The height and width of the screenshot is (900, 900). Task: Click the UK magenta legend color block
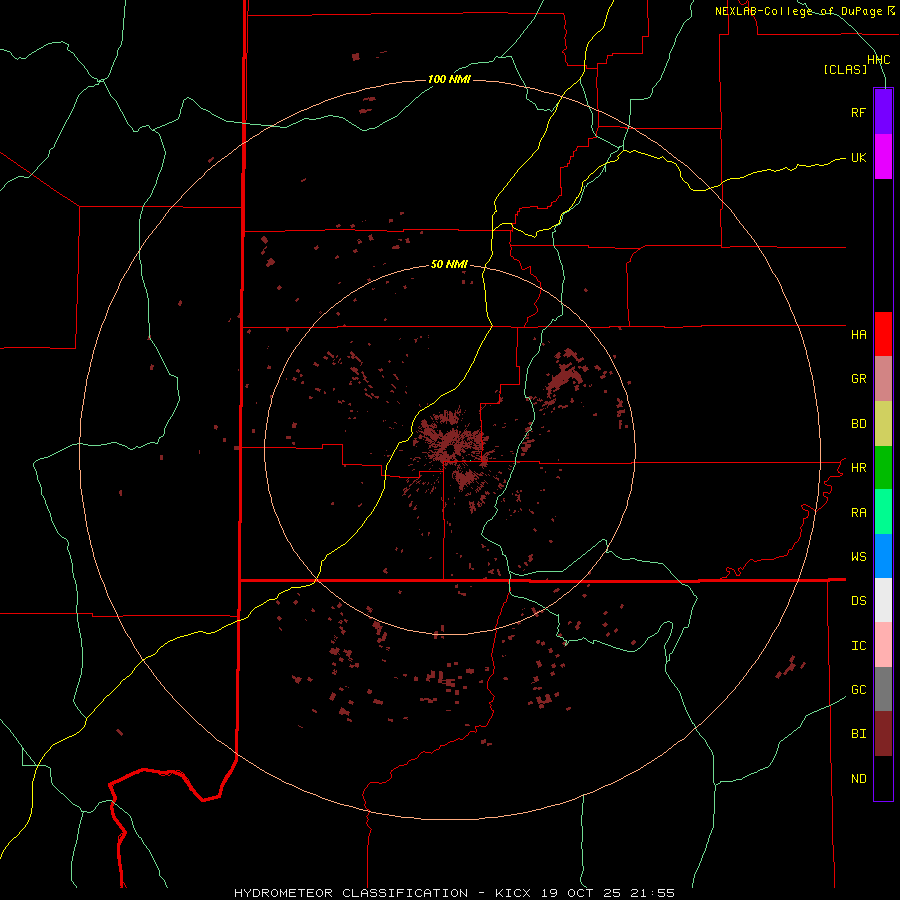[x=883, y=157]
